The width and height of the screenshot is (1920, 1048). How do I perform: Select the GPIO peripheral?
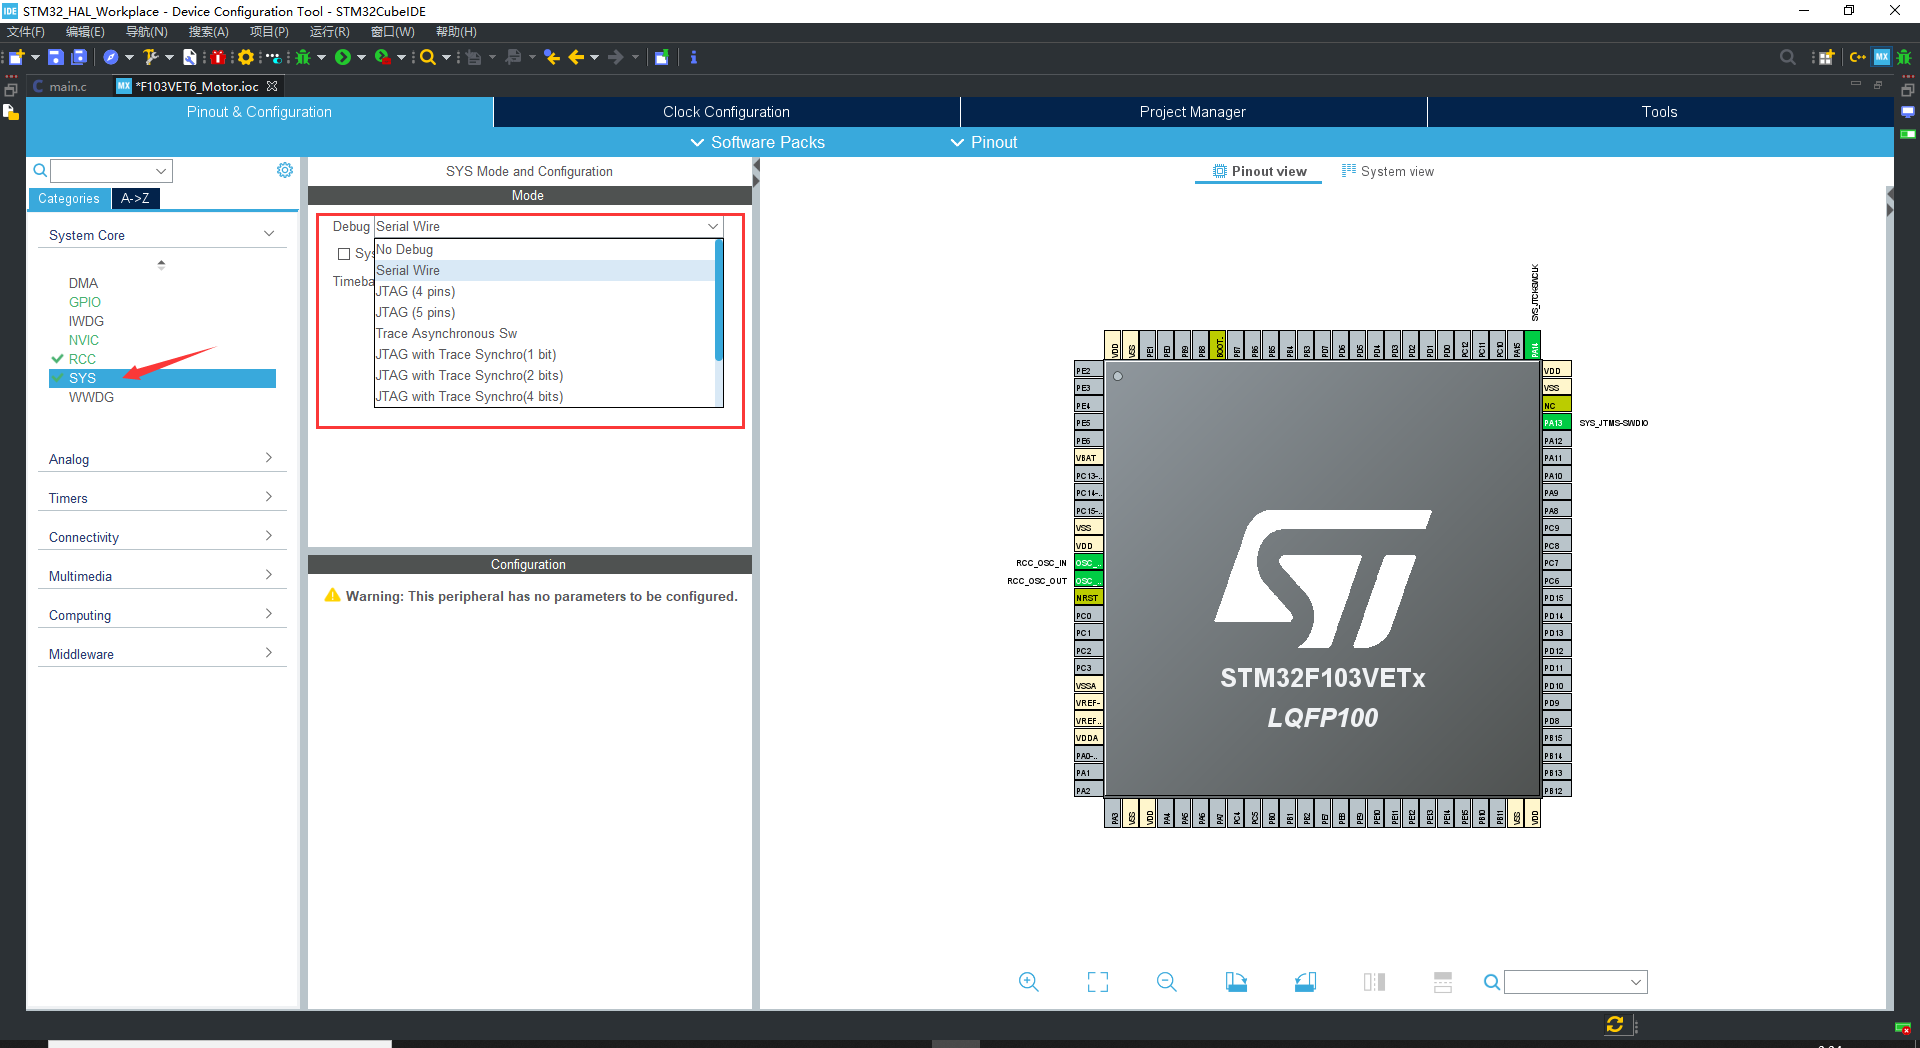(x=85, y=302)
